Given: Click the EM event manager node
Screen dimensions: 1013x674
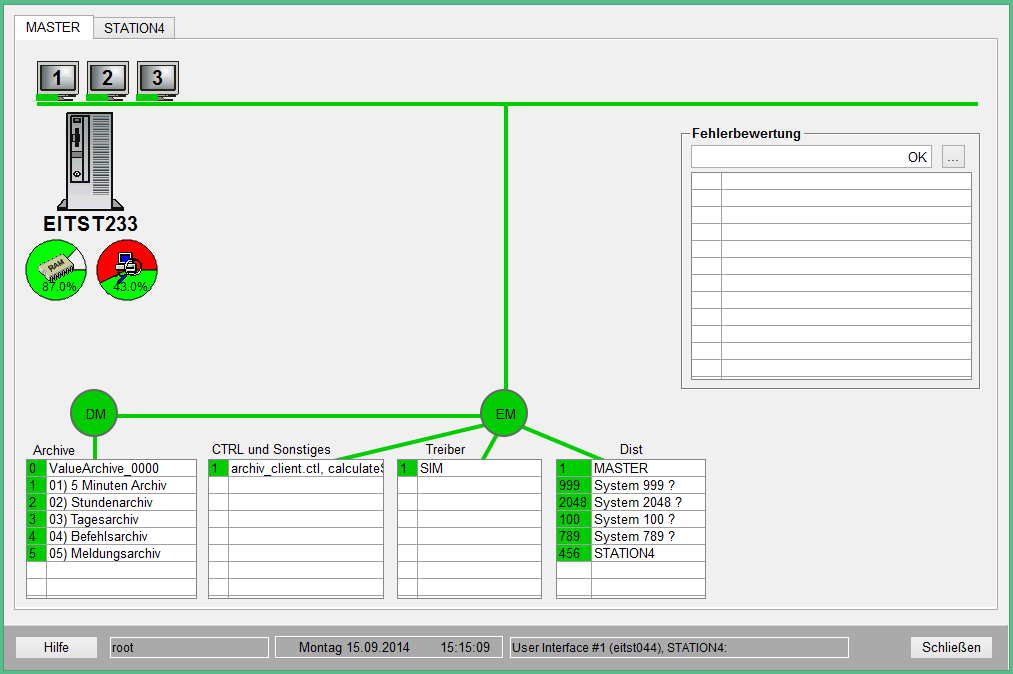Looking at the screenshot, I should [x=504, y=413].
